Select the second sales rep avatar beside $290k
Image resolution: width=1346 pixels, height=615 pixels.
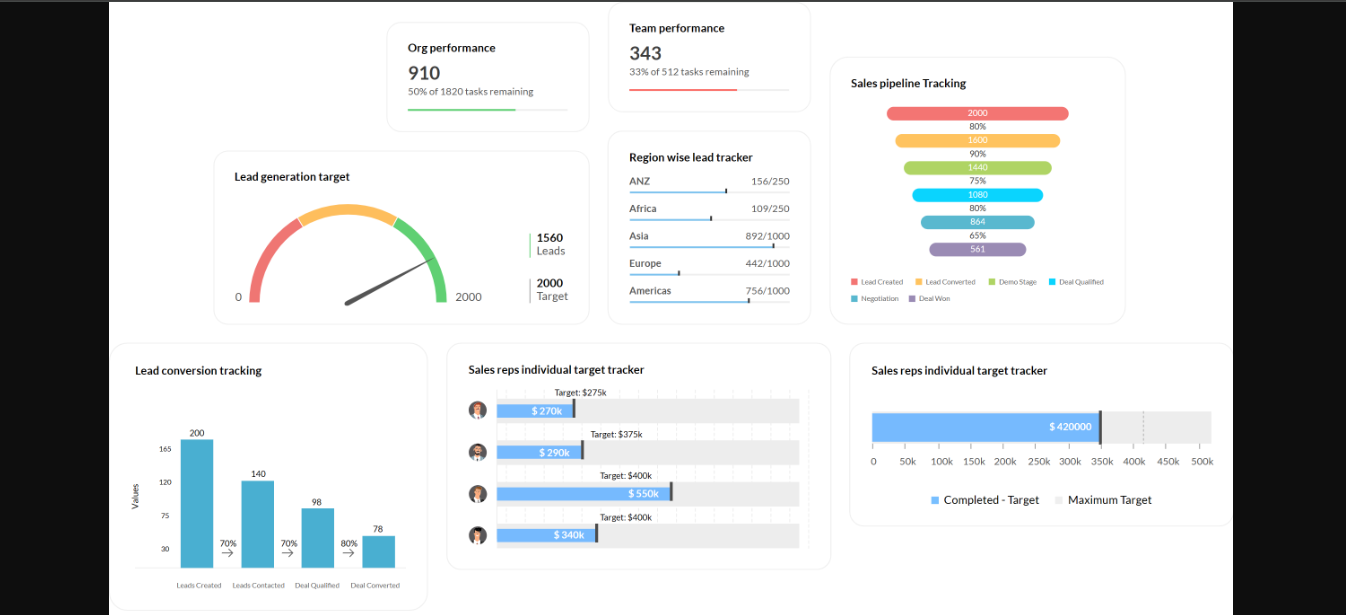(477, 452)
